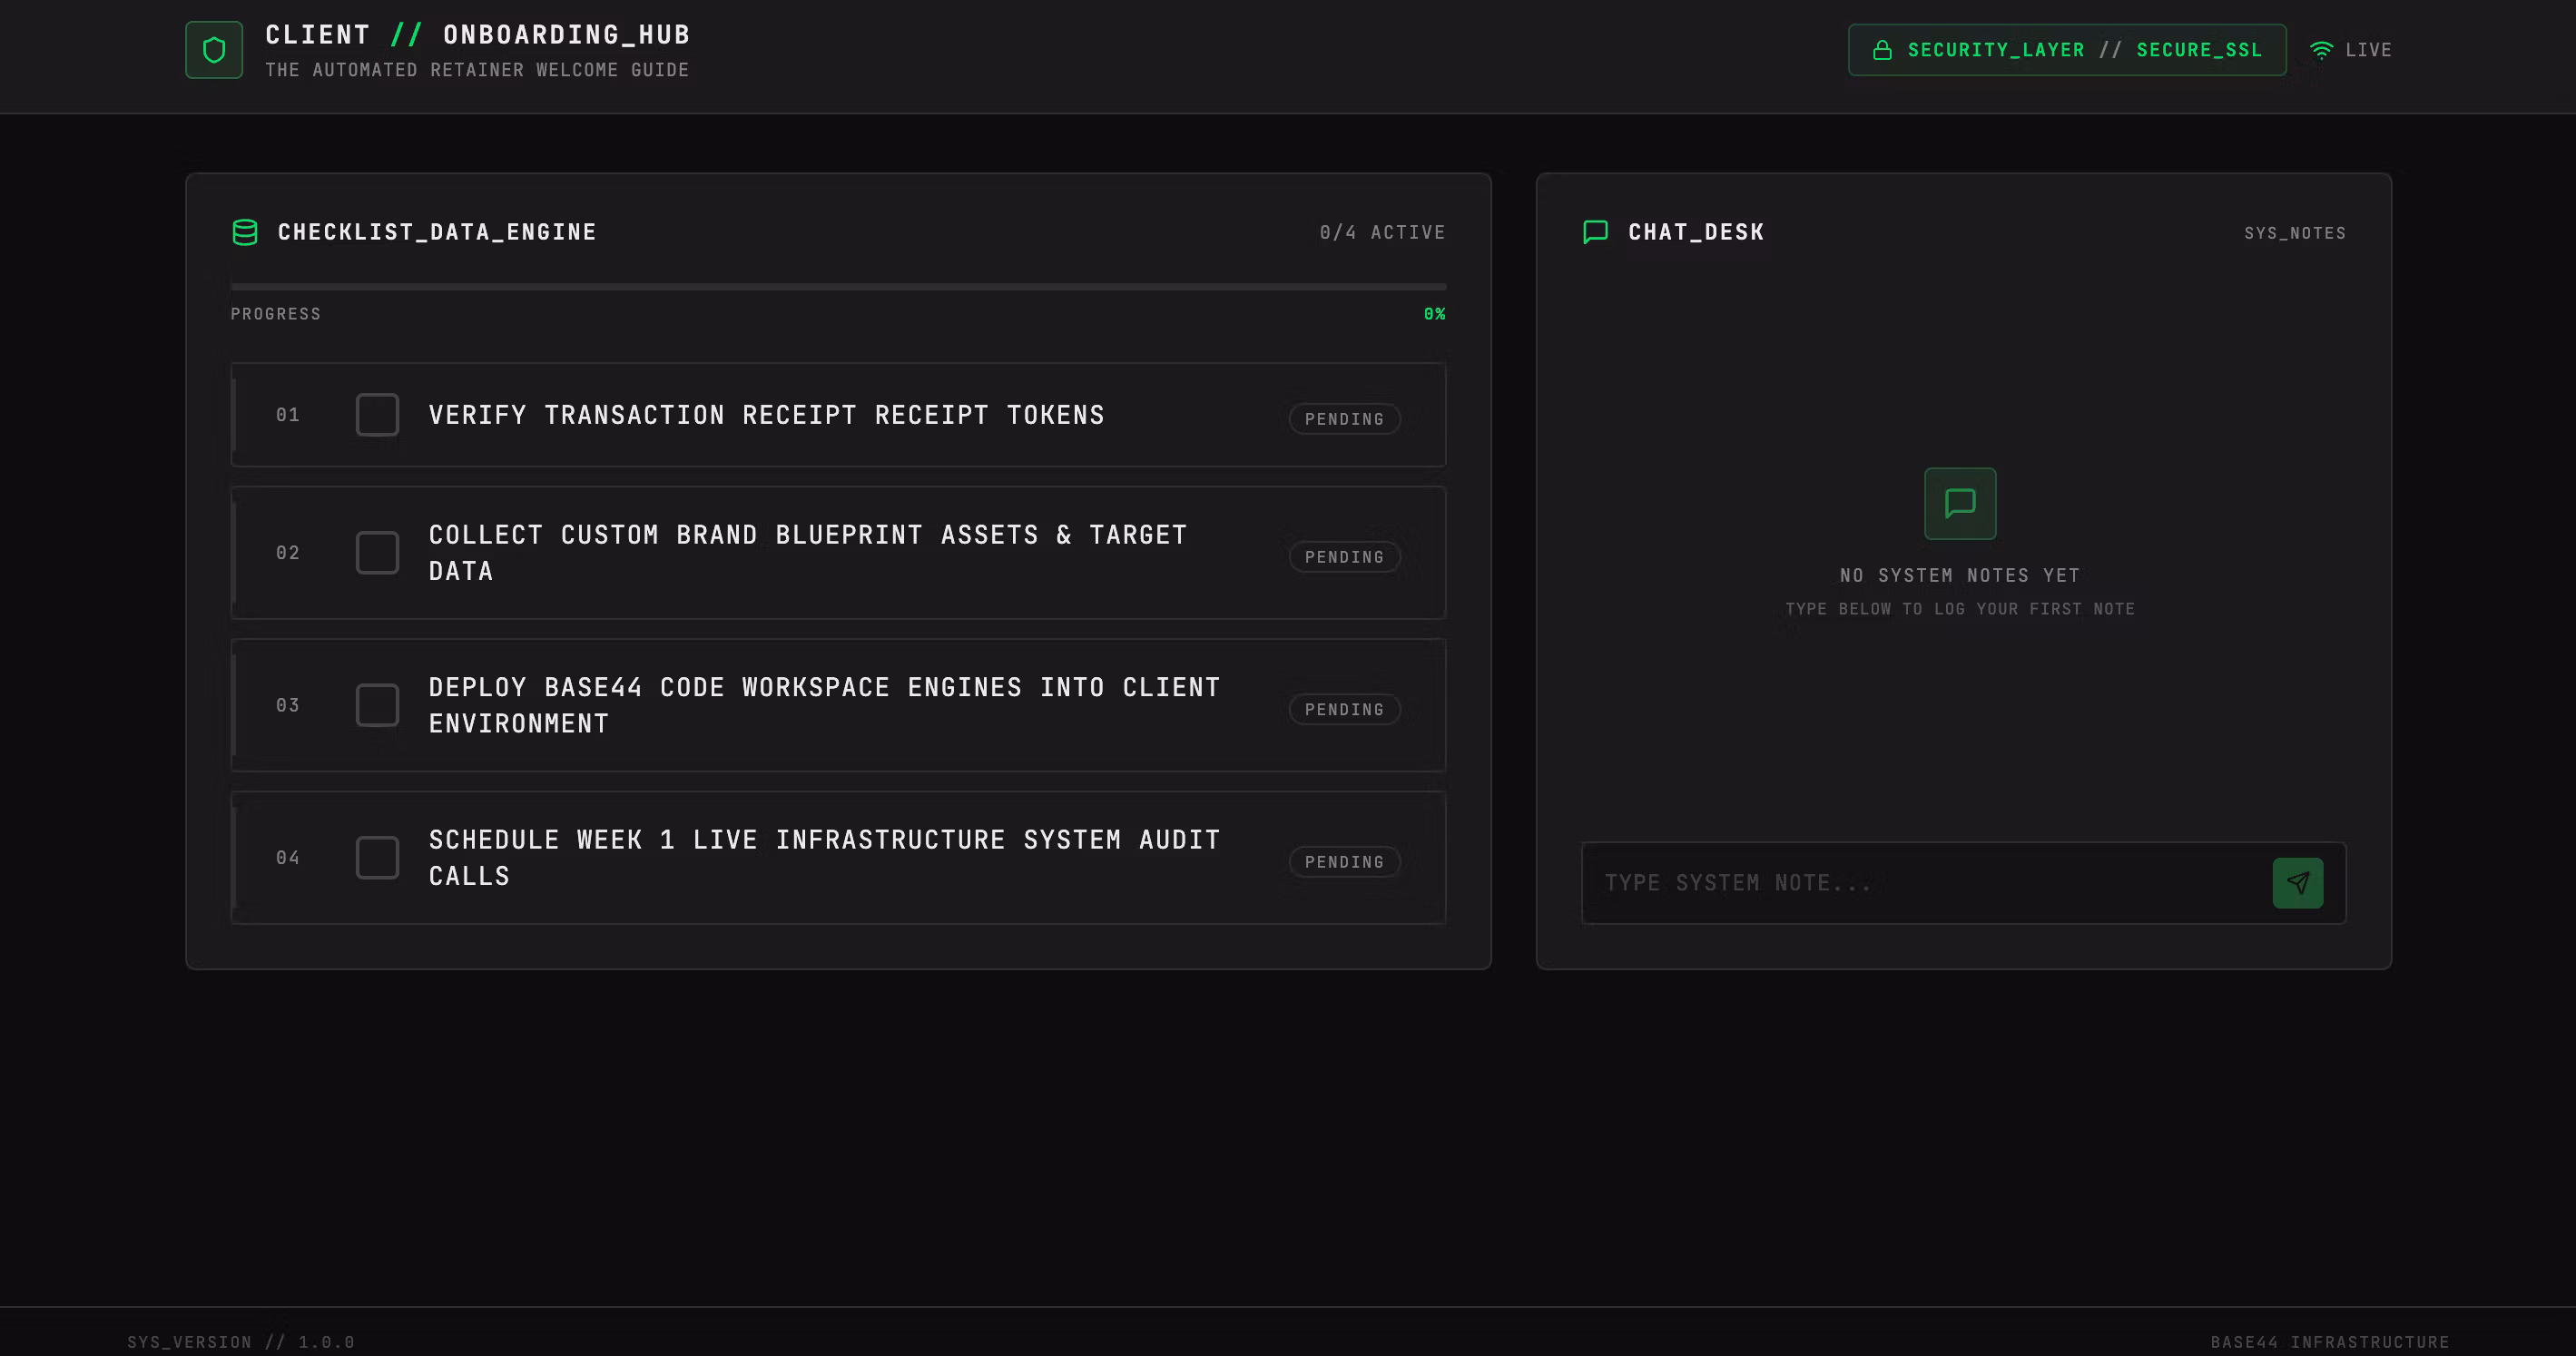Click the checklist progress bar
The height and width of the screenshot is (1356, 2576).
click(x=838, y=287)
